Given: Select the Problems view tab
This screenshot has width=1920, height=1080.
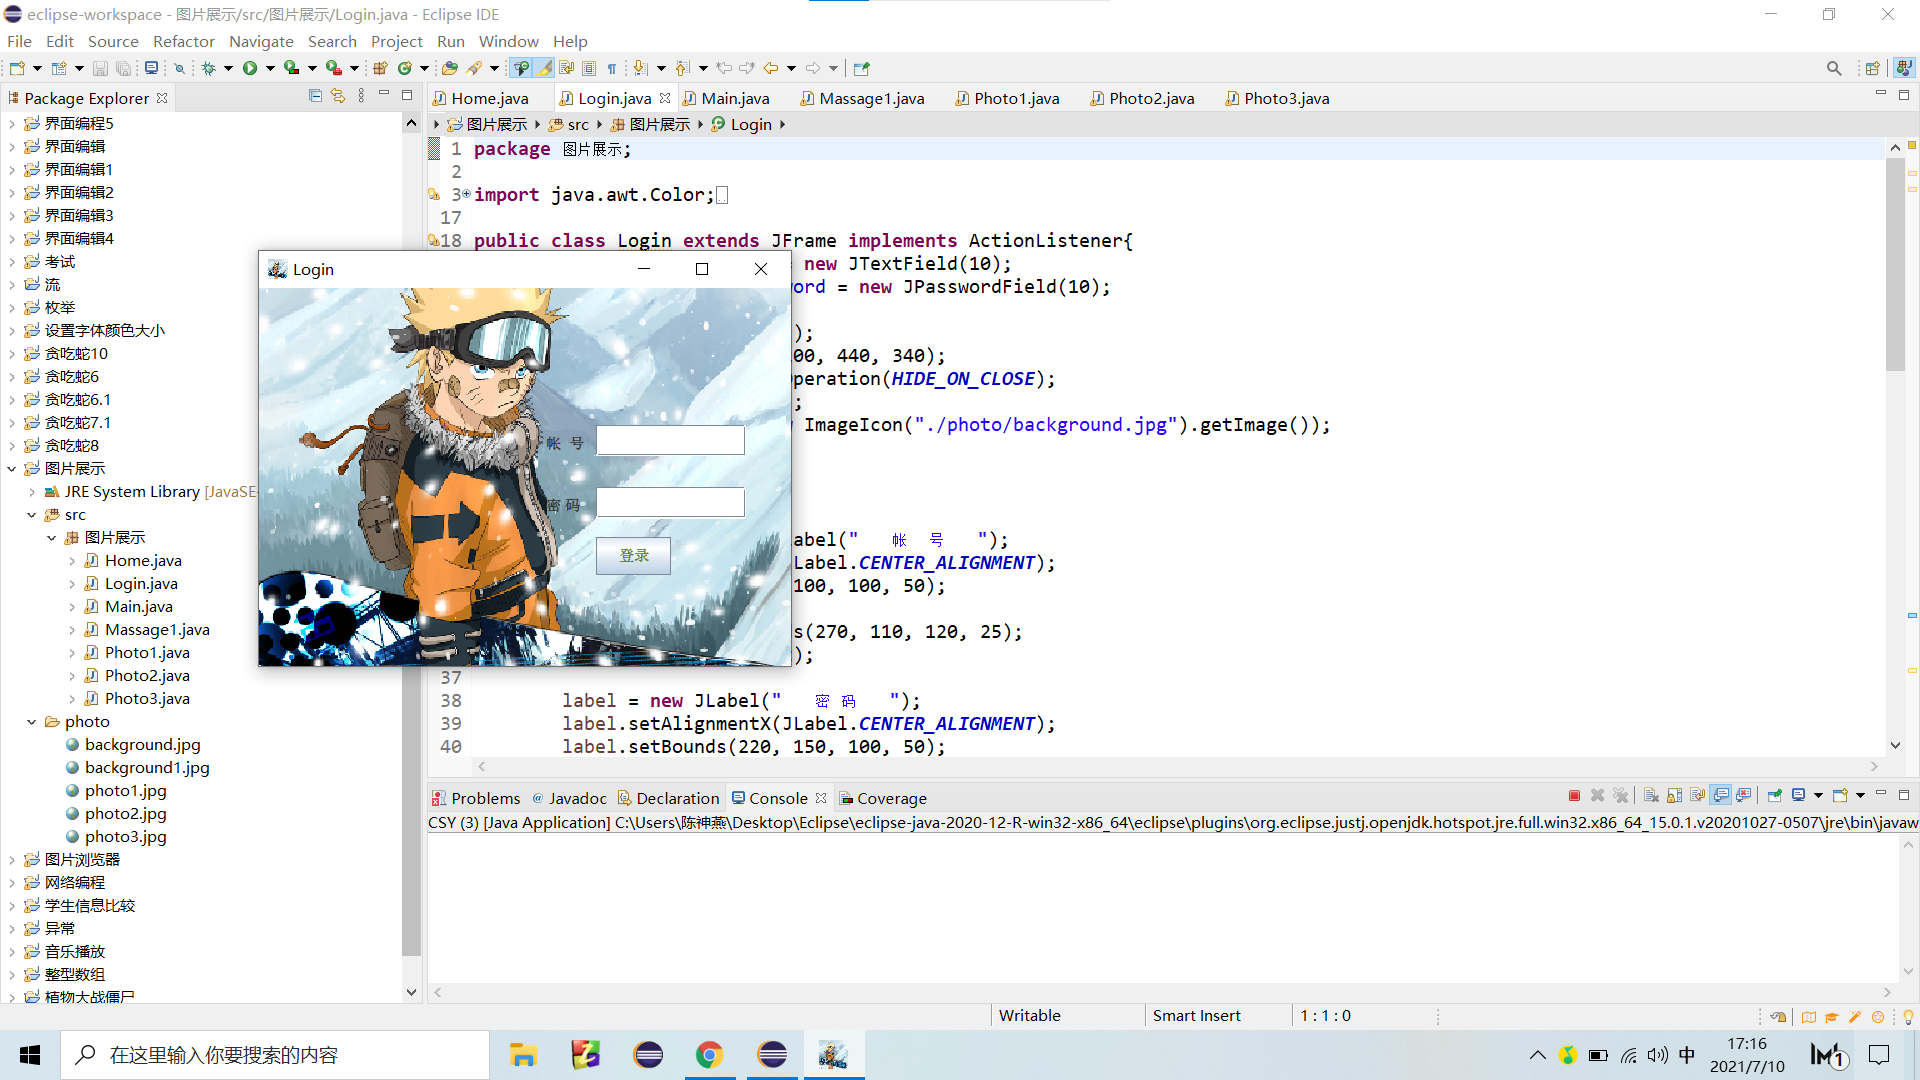Looking at the screenshot, I should point(487,798).
